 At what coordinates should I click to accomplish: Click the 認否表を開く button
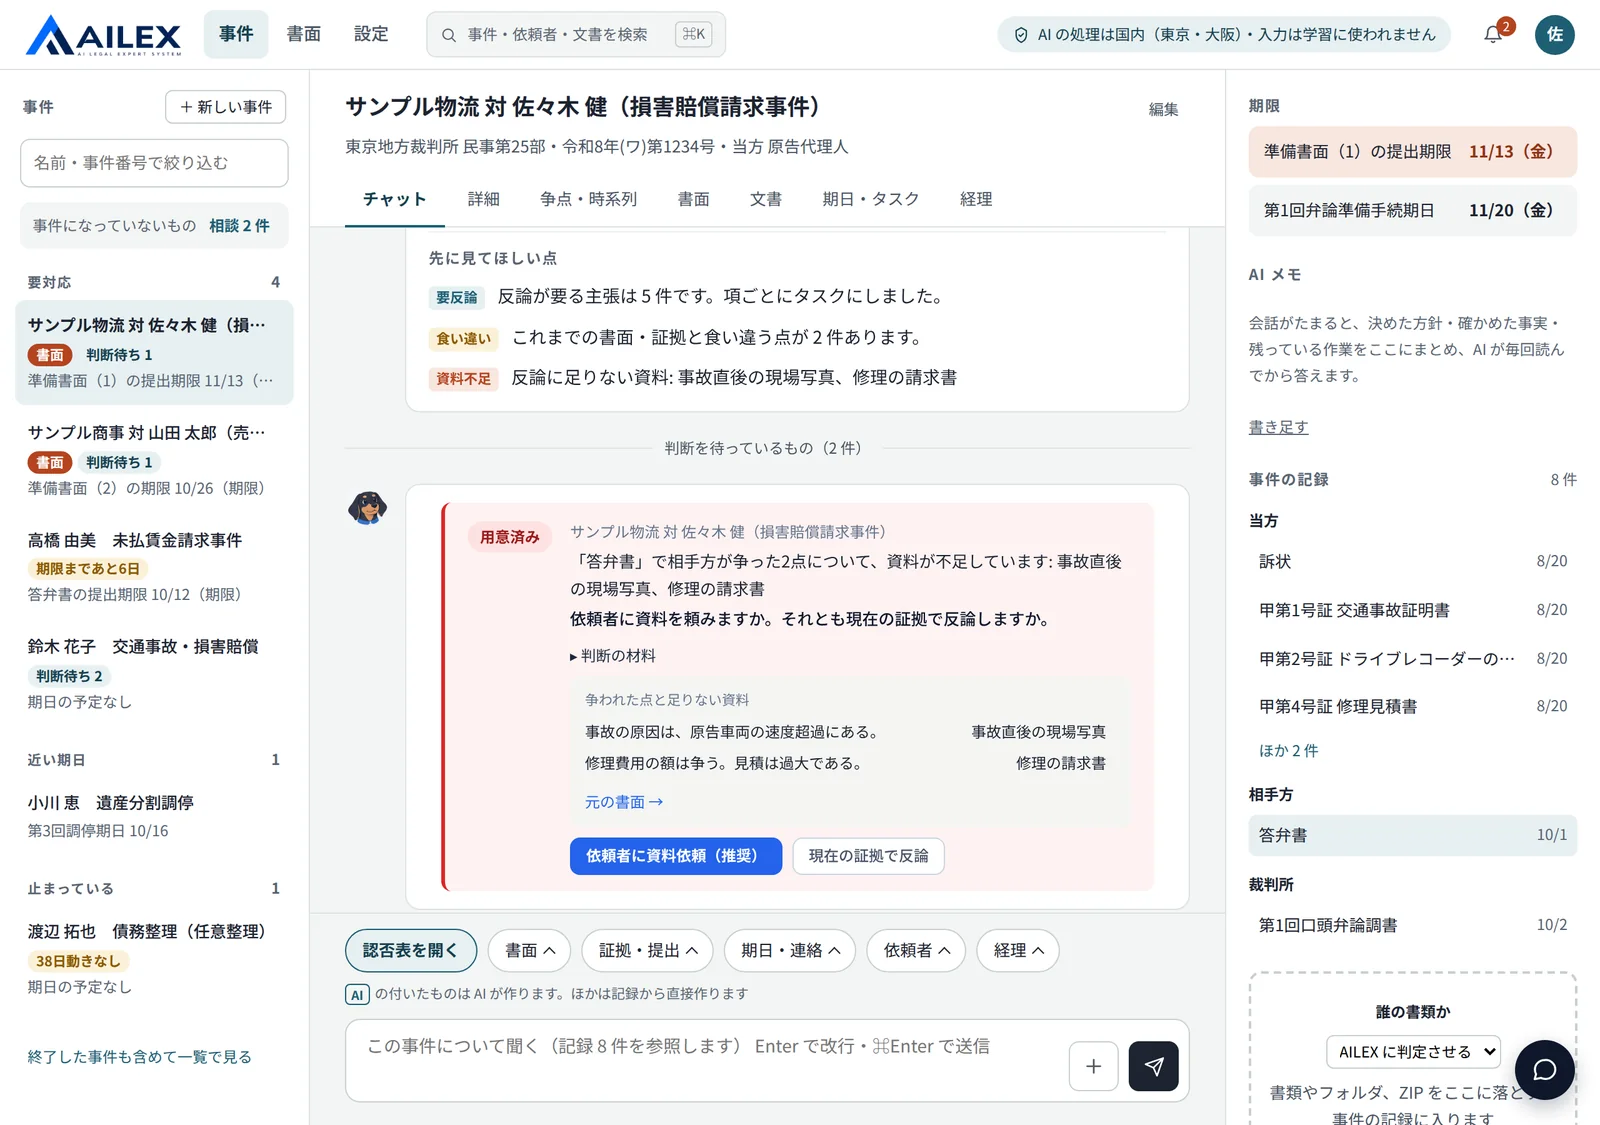410,950
